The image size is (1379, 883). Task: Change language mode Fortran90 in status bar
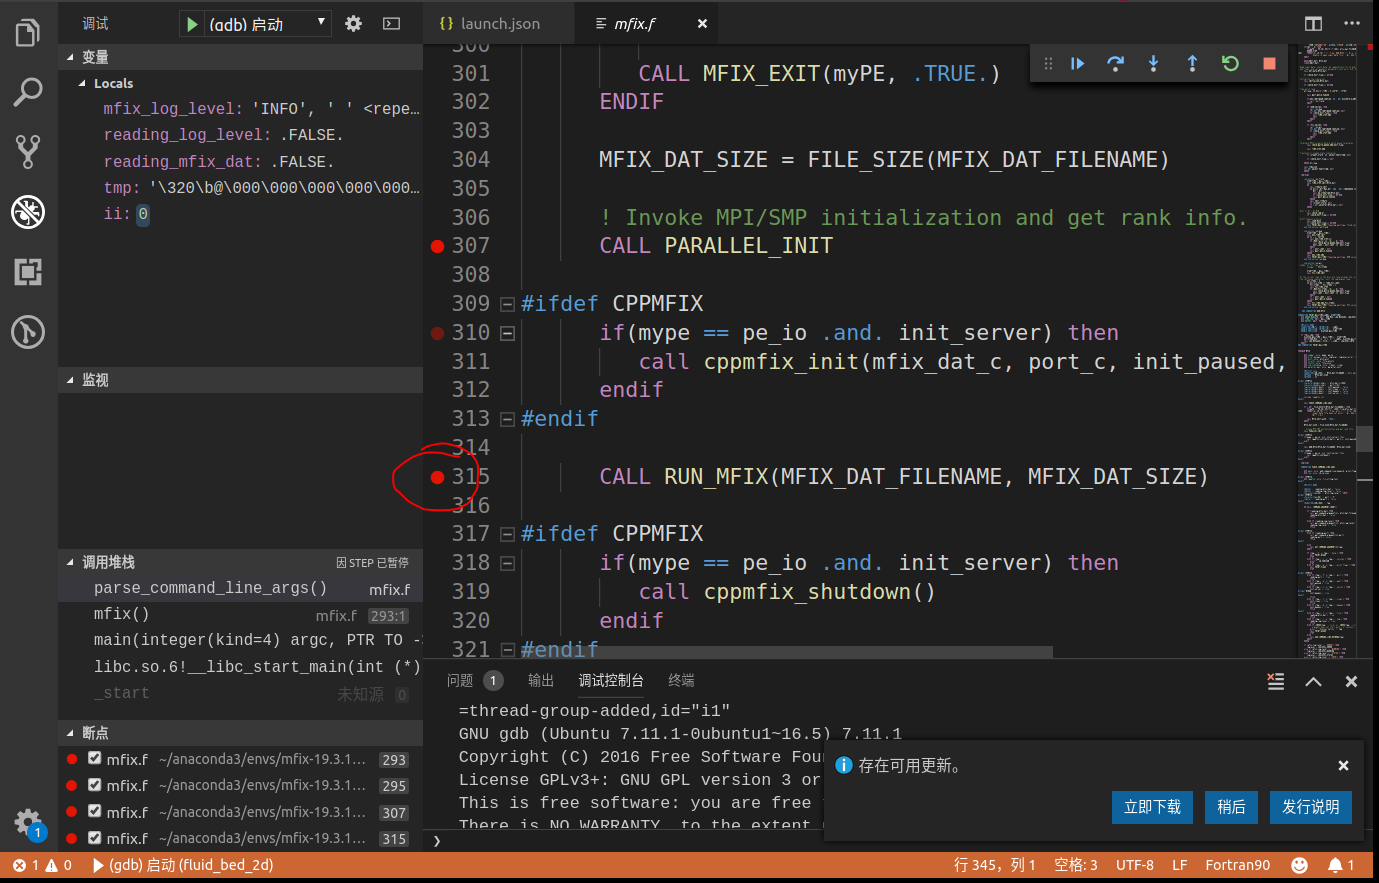coord(1238,865)
